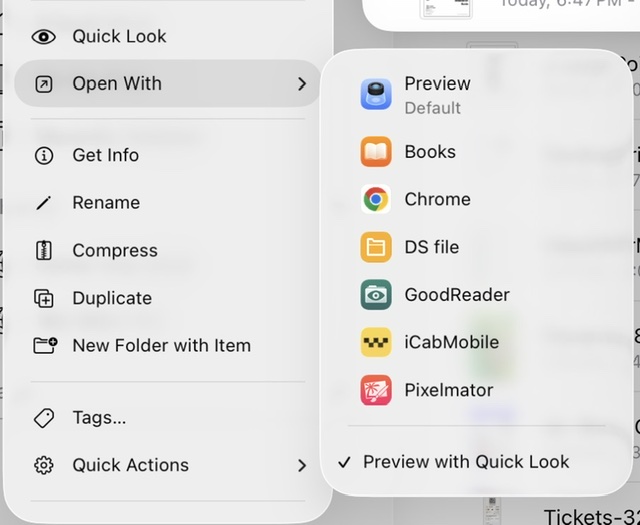Click the Get Info circle icon
640x525 pixels.
click(x=44, y=156)
